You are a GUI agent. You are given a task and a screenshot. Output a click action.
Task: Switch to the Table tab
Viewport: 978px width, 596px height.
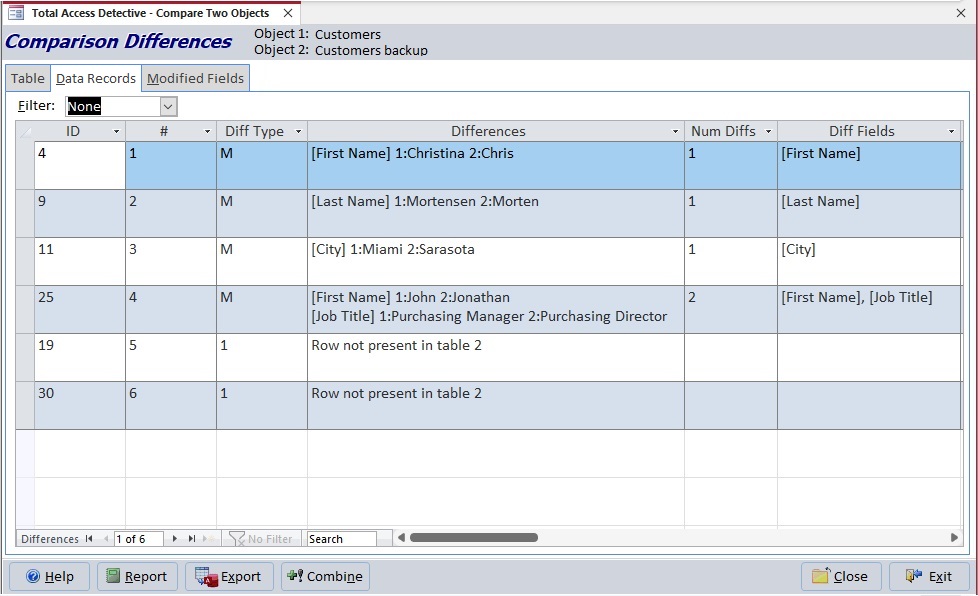coord(27,78)
